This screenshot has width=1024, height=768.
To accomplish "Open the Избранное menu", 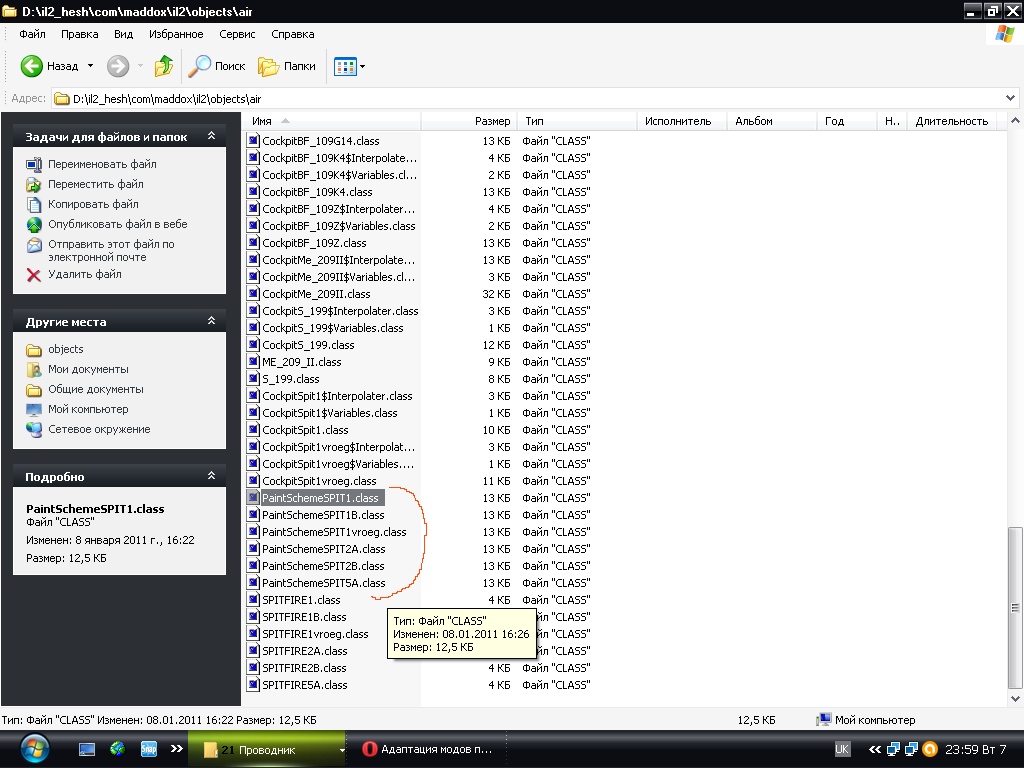I will [x=176, y=34].
